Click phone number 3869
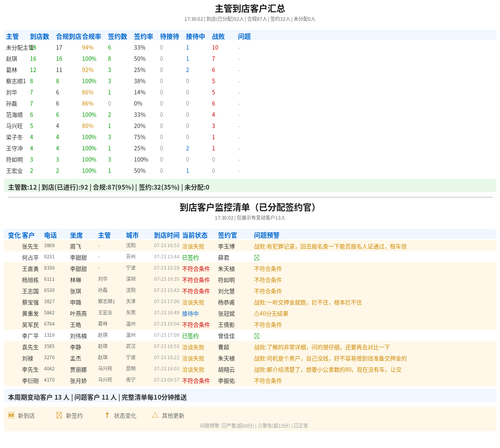This screenshot has width=500, height=448. (x=49, y=245)
